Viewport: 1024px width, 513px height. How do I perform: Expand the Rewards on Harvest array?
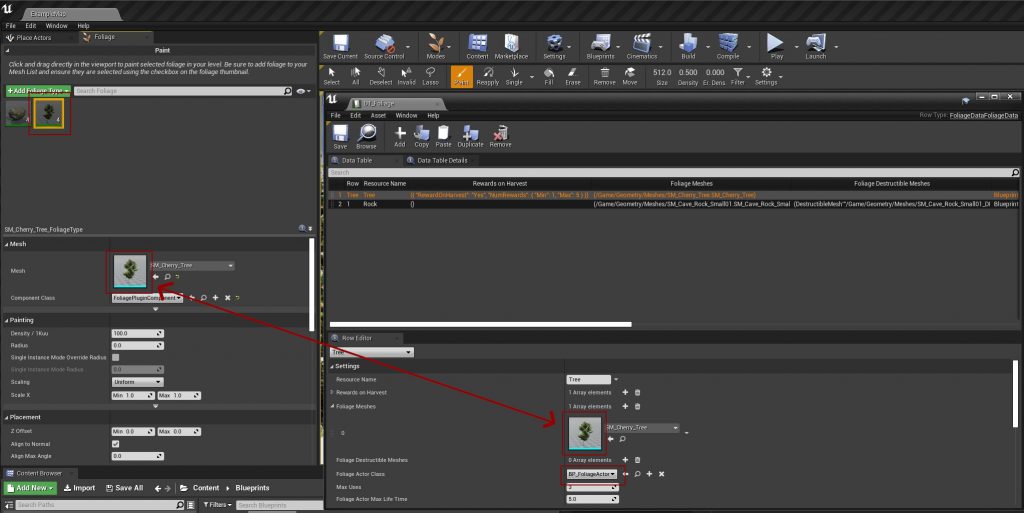pyautogui.click(x=332, y=392)
